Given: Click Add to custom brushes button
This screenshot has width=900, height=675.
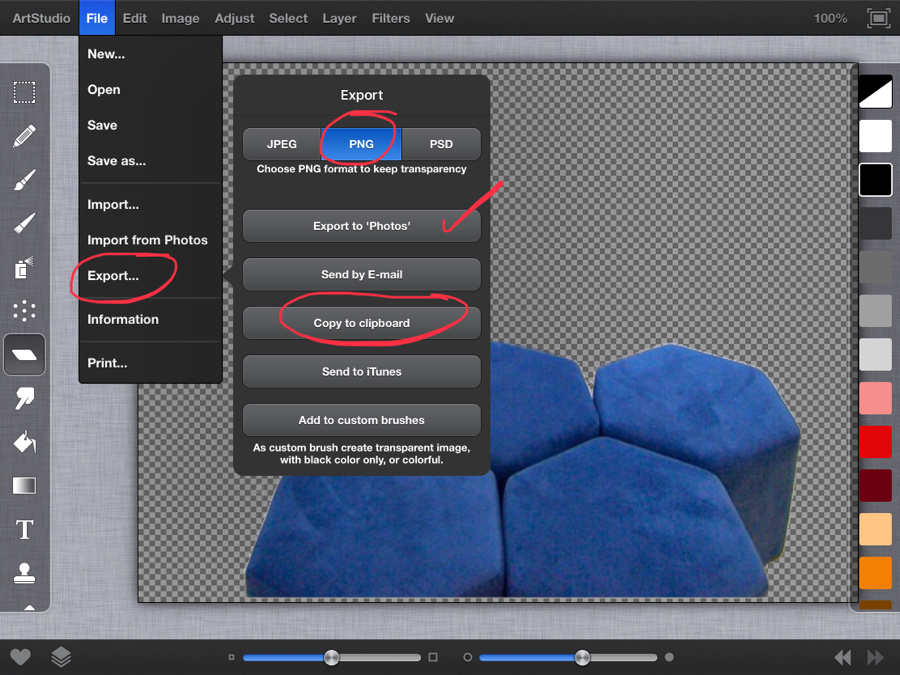Looking at the screenshot, I should pos(362,420).
